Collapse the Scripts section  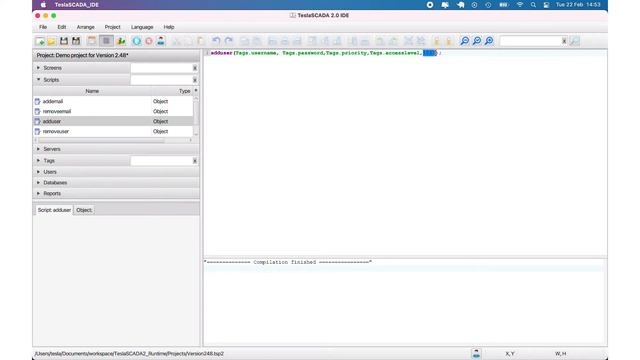click(38, 80)
